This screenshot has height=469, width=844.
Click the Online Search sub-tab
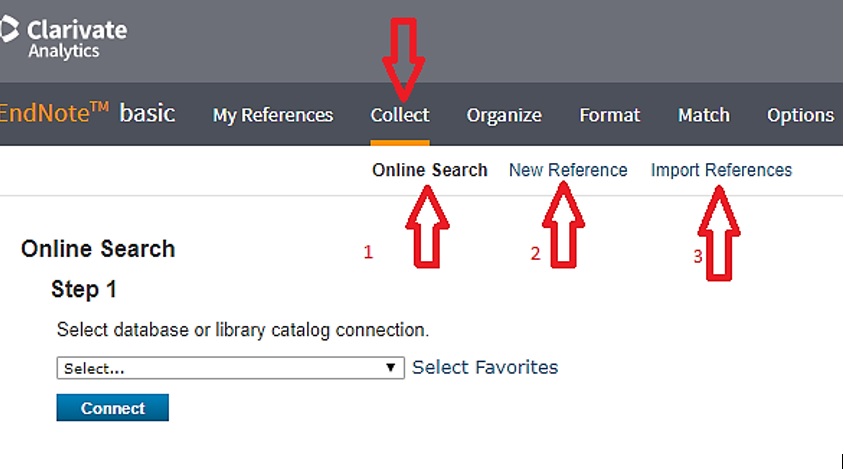pyautogui.click(x=430, y=170)
